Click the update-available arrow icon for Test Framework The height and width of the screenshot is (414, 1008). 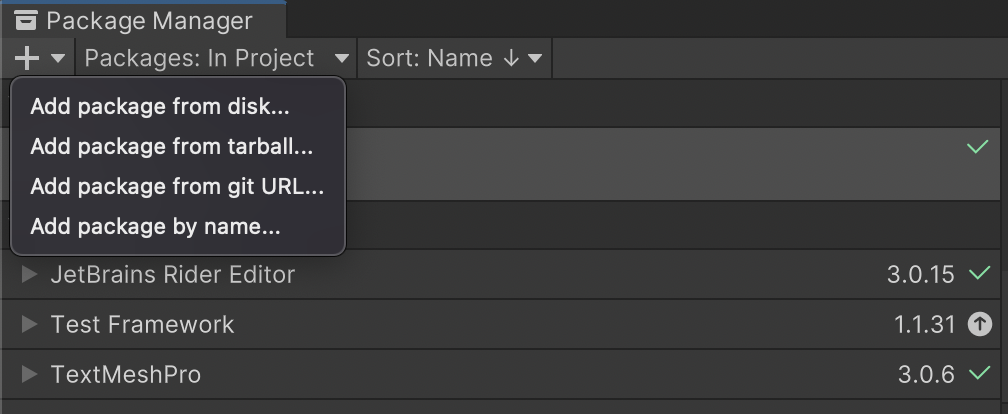tap(980, 324)
